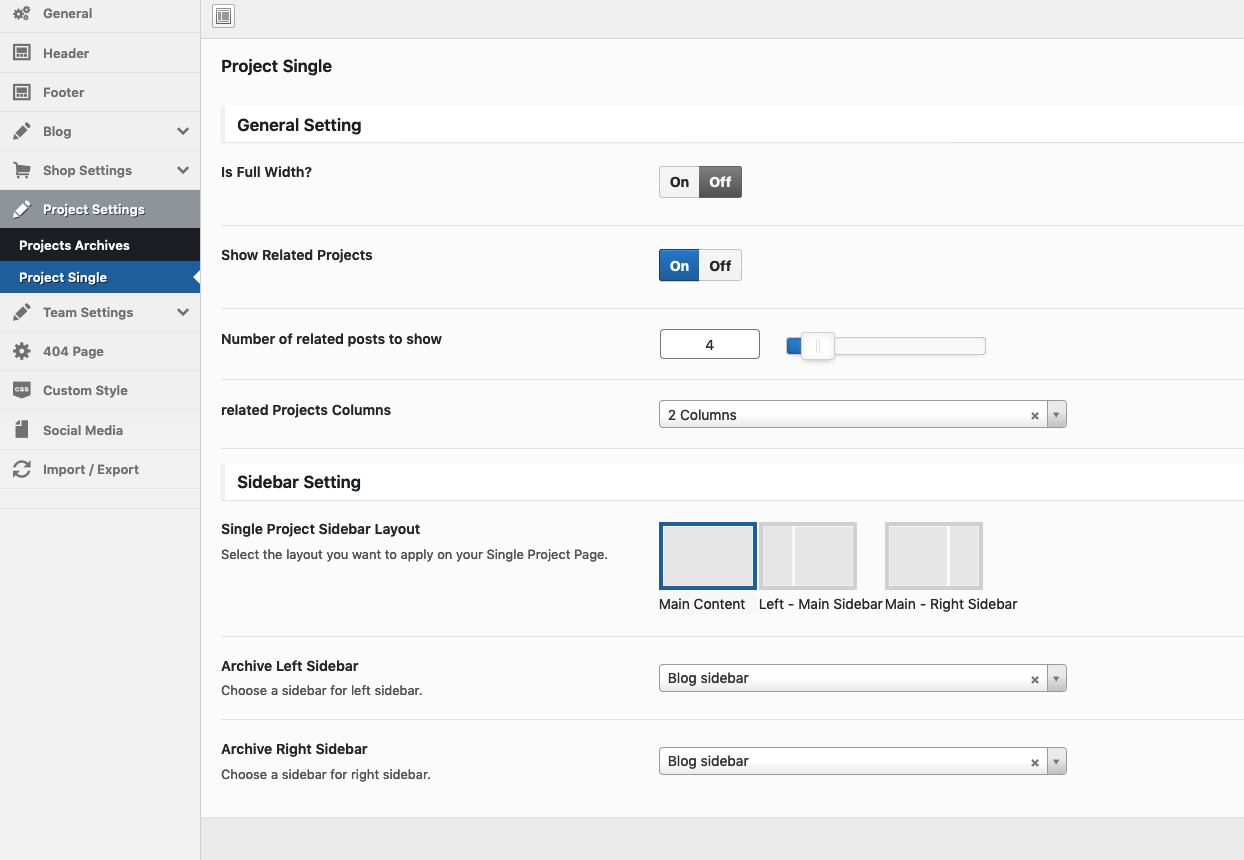
Task: Select Left - Main Sidebar layout
Action: (808, 556)
